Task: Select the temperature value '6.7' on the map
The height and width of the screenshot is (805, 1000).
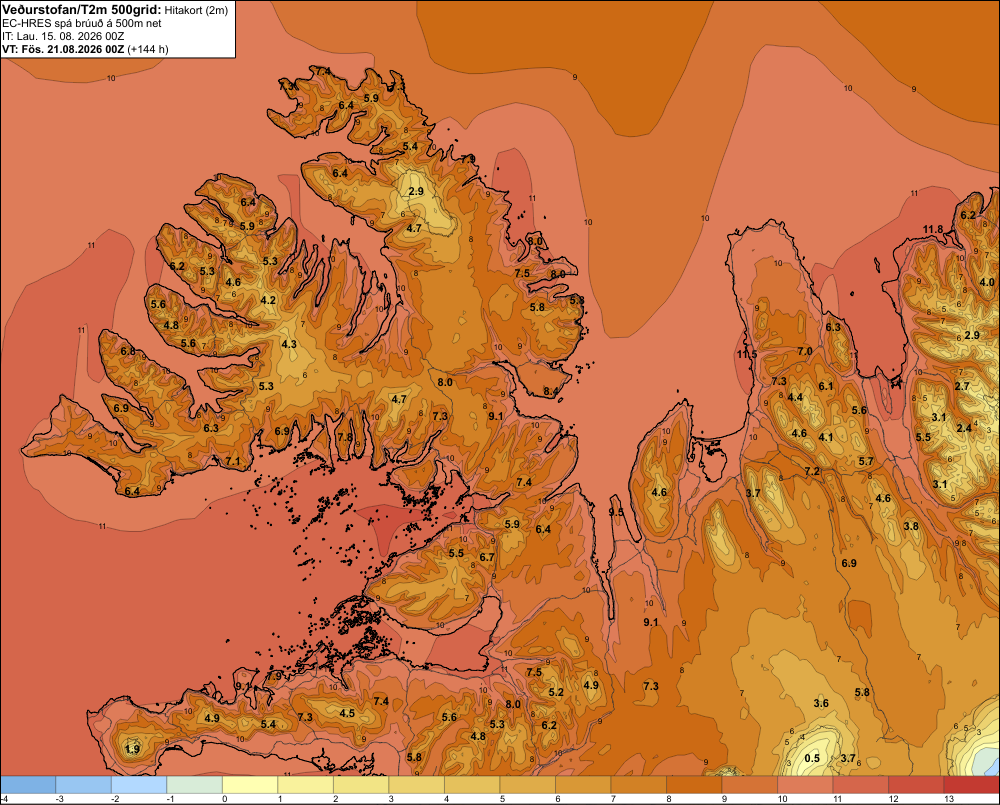Action: (487, 557)
